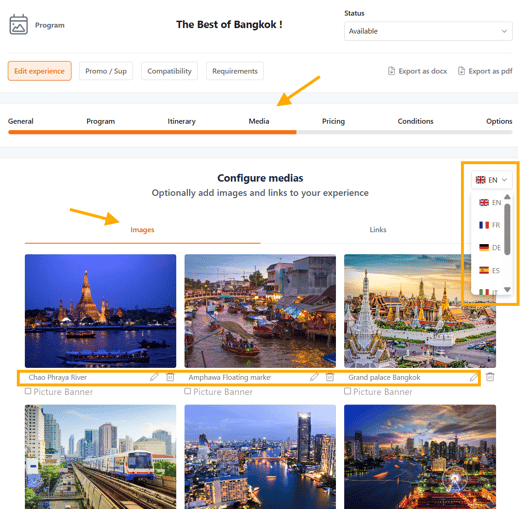Enable Picture Banner for Chao Phraya River

tap(28, 391)
